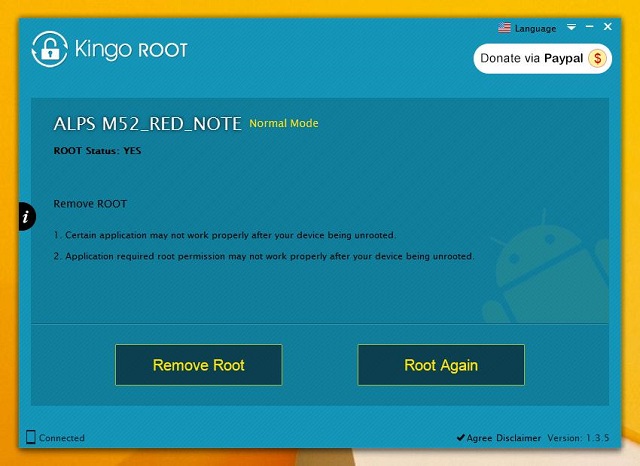
Task: Select the Normal Mode label
Action: 284,124
